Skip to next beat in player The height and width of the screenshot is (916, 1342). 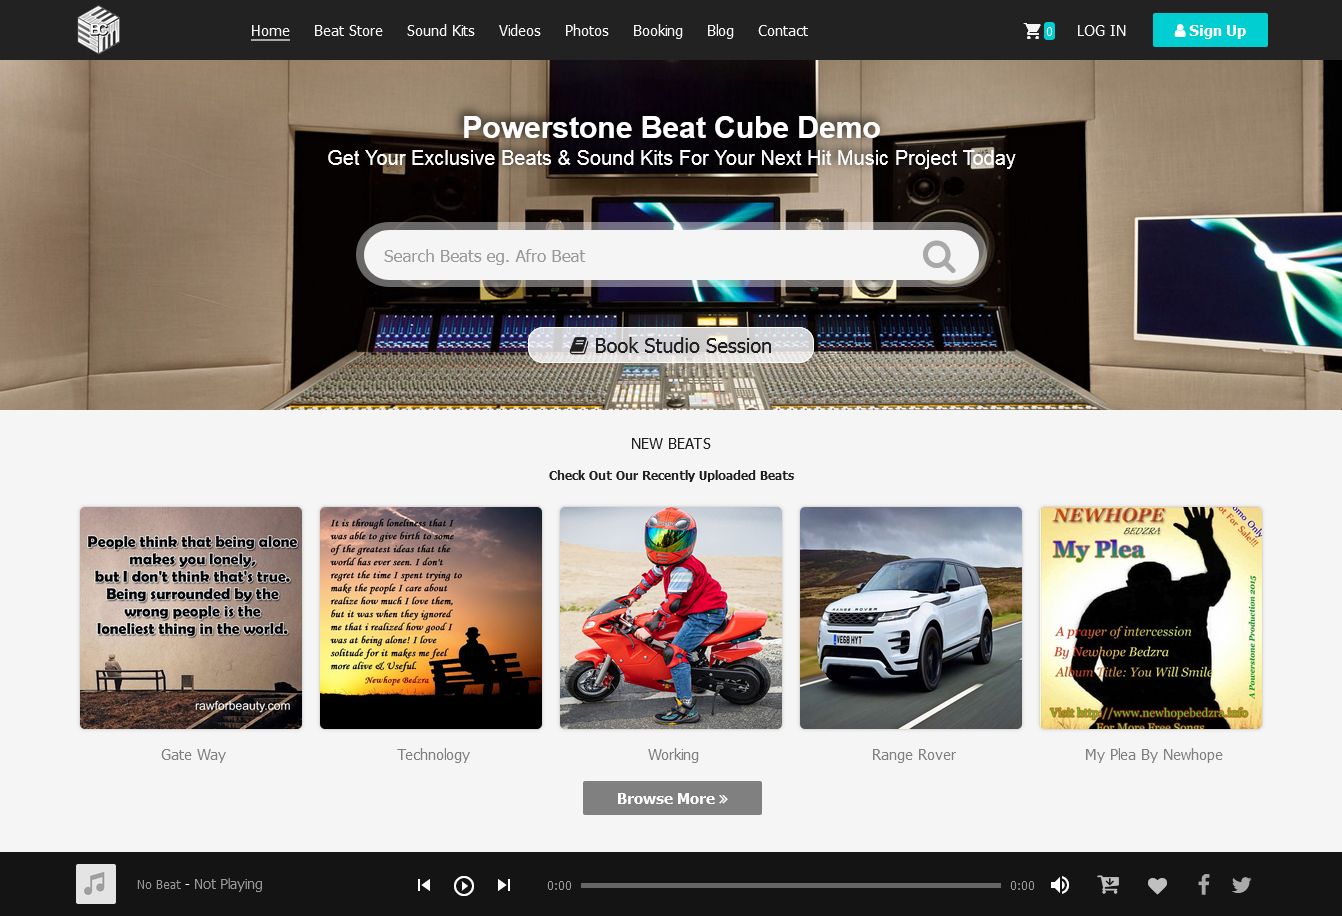click(504, 885)
